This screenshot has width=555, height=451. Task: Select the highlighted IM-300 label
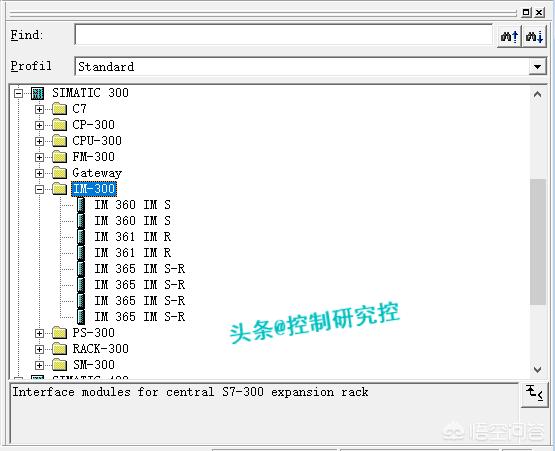(x=94, y=189)
